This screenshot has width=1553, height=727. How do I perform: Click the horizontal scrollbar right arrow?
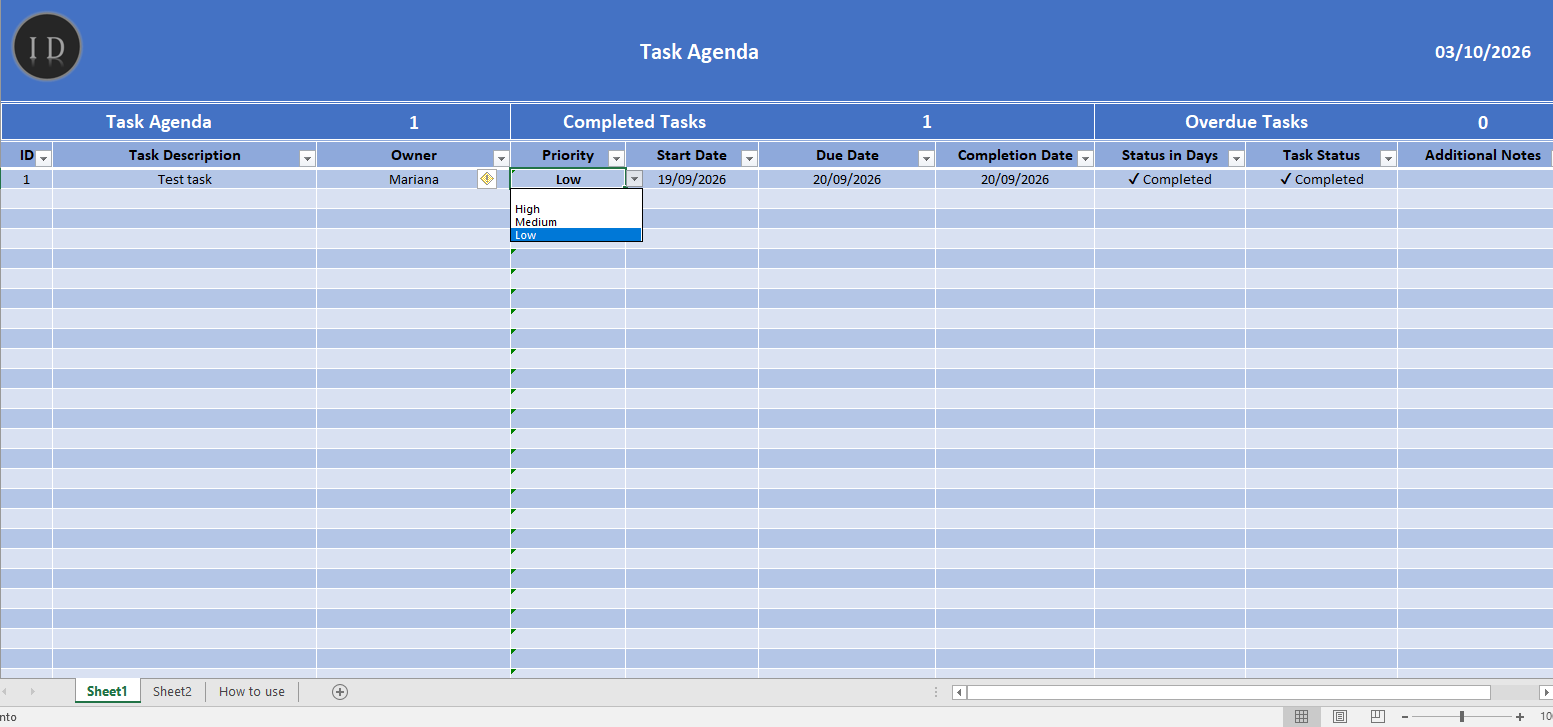click(1545, 692)
